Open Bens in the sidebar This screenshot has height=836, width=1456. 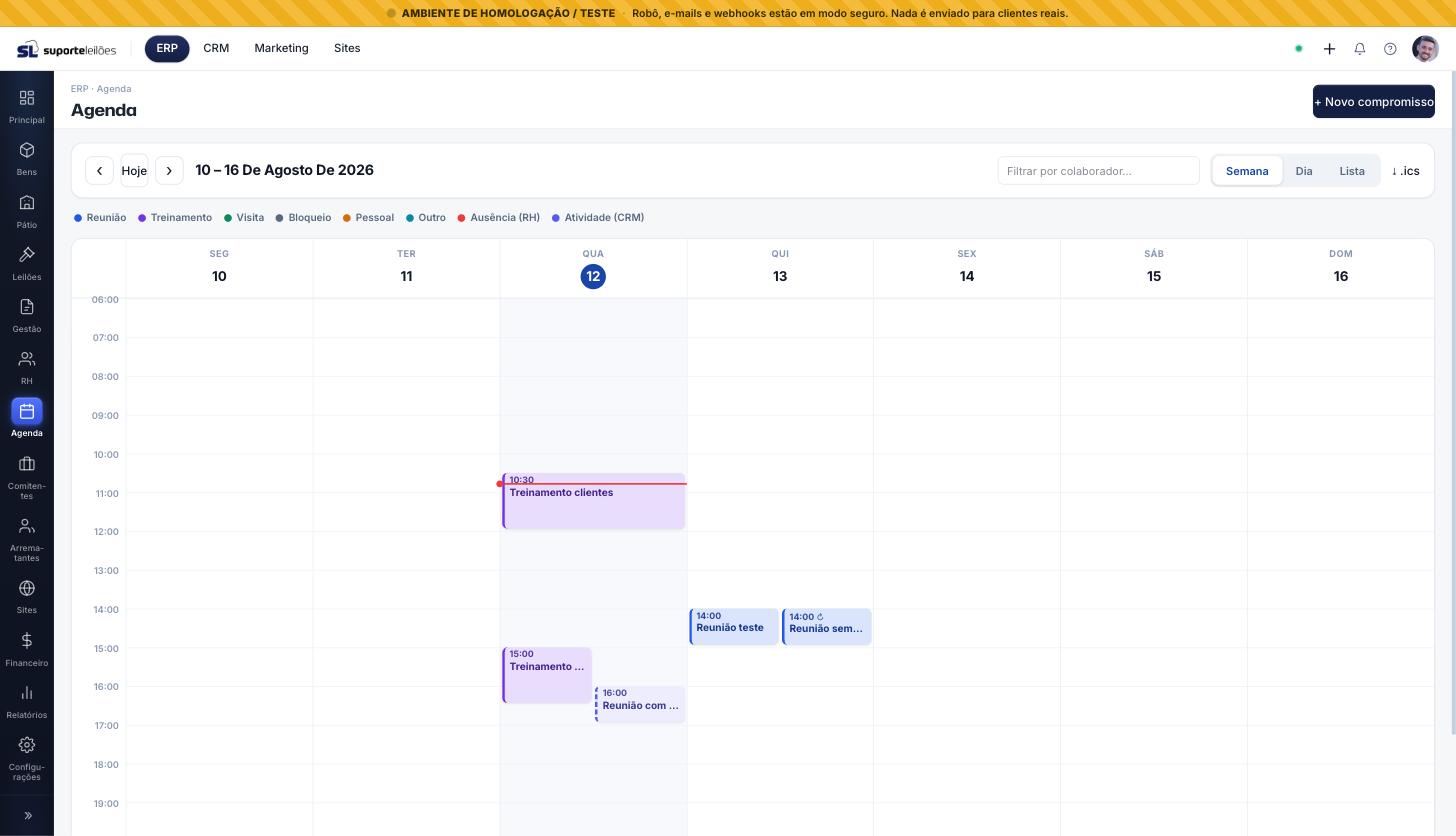point(27,158)
